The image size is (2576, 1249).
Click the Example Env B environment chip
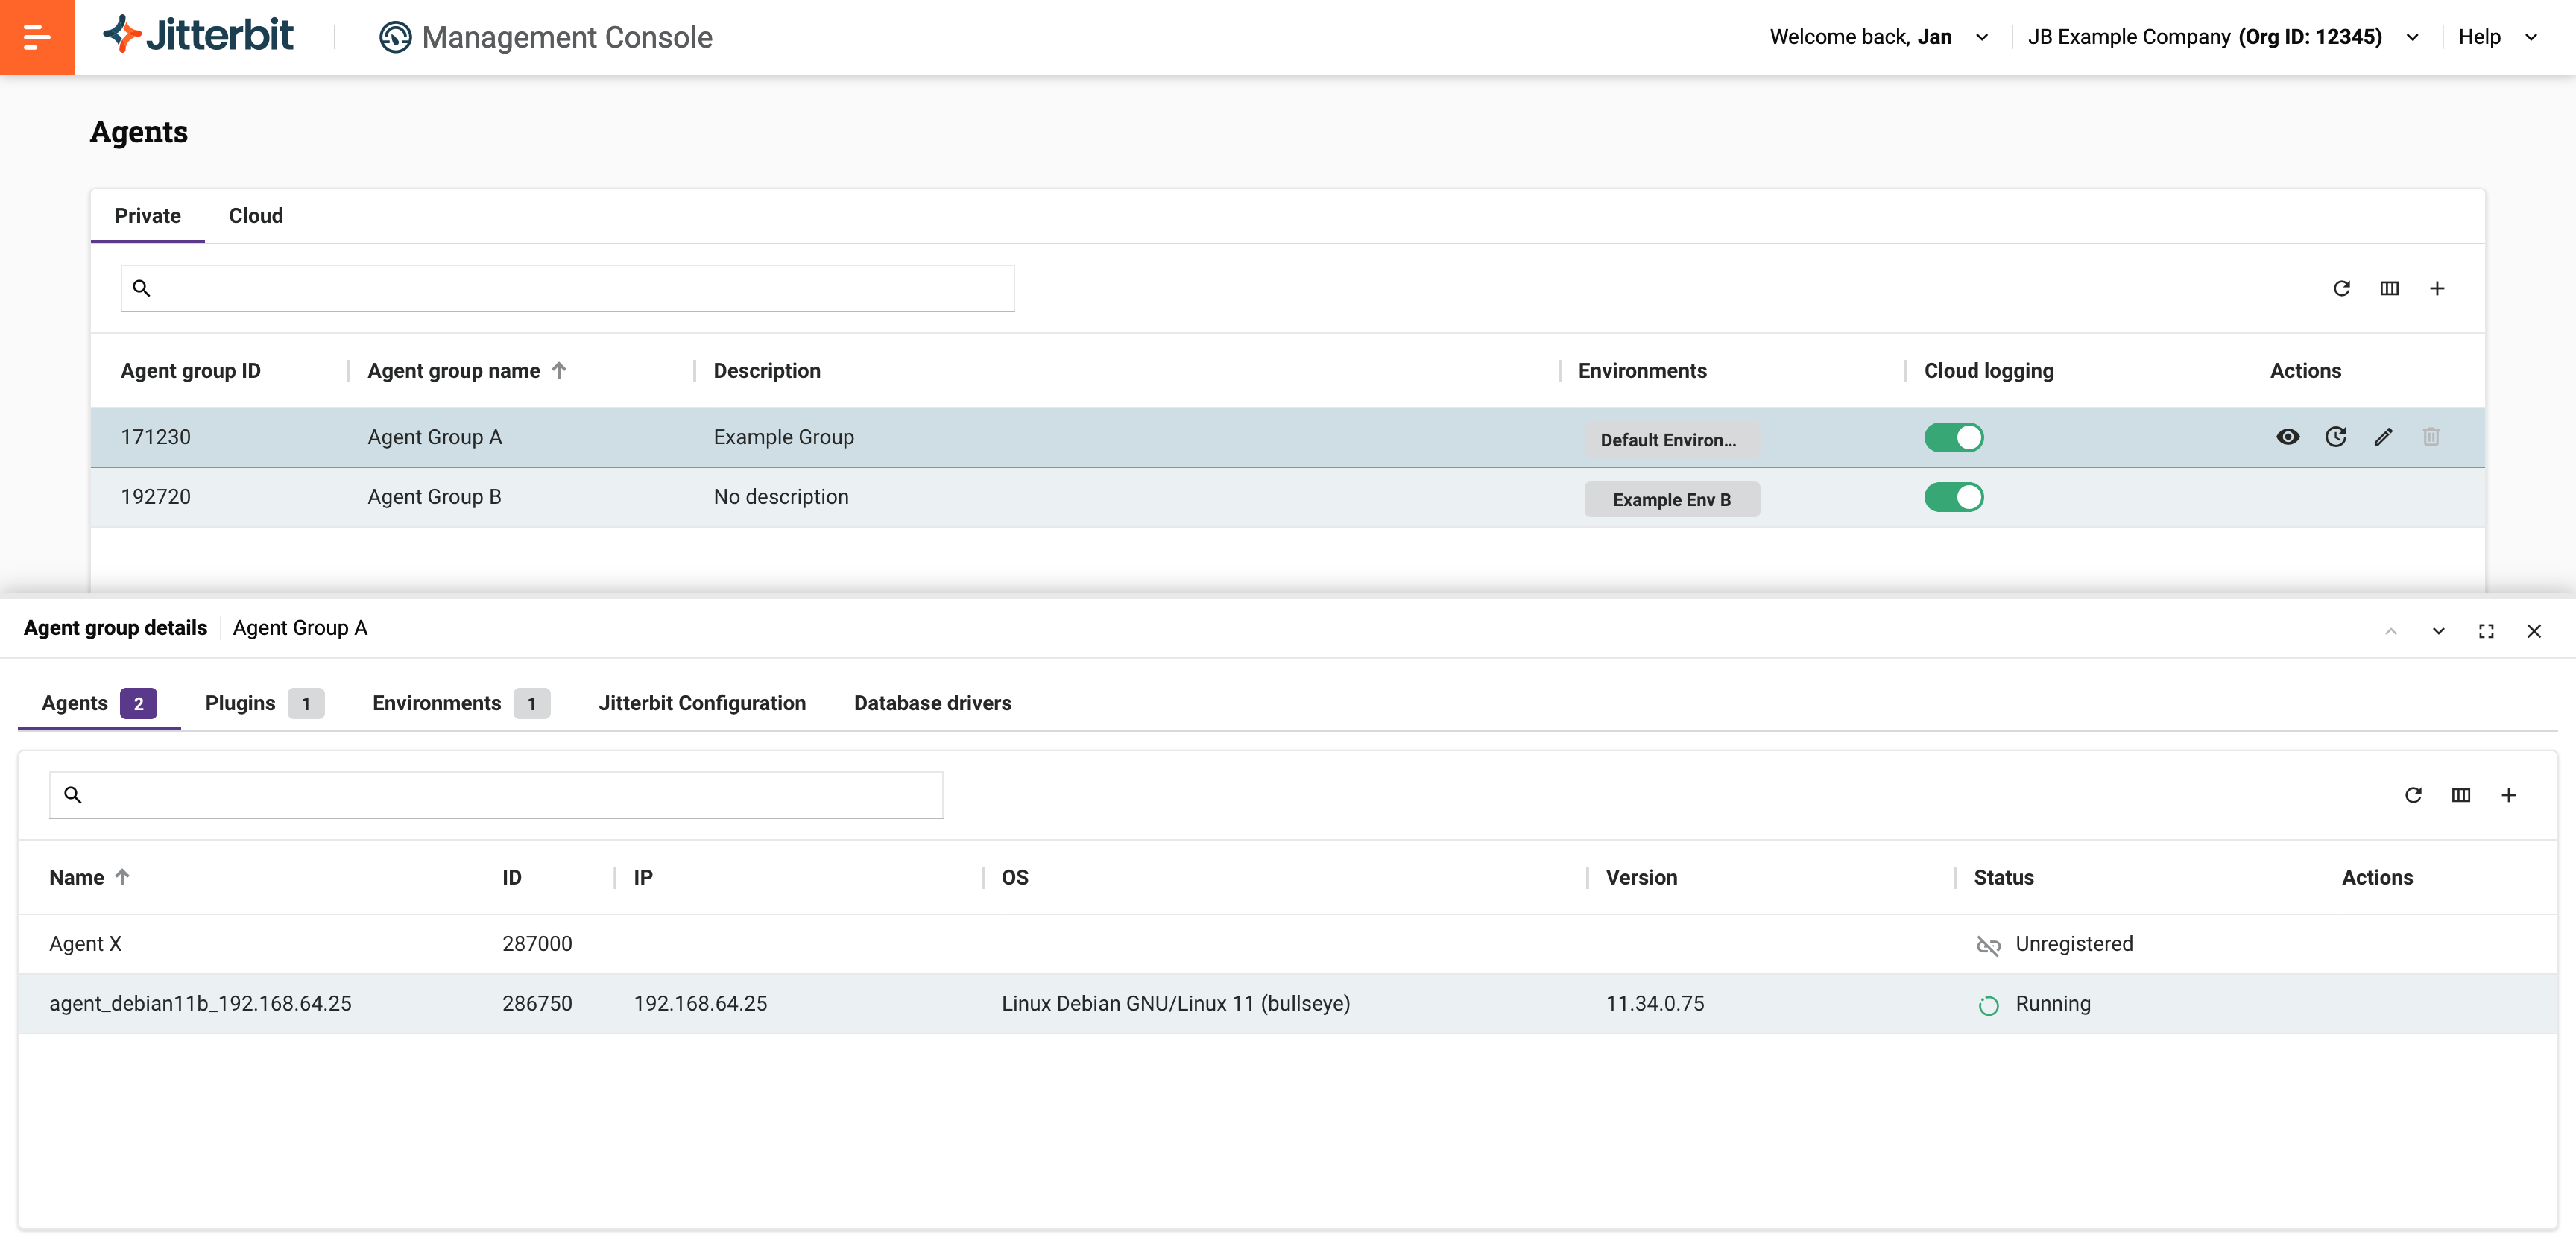pos(1672,500)
